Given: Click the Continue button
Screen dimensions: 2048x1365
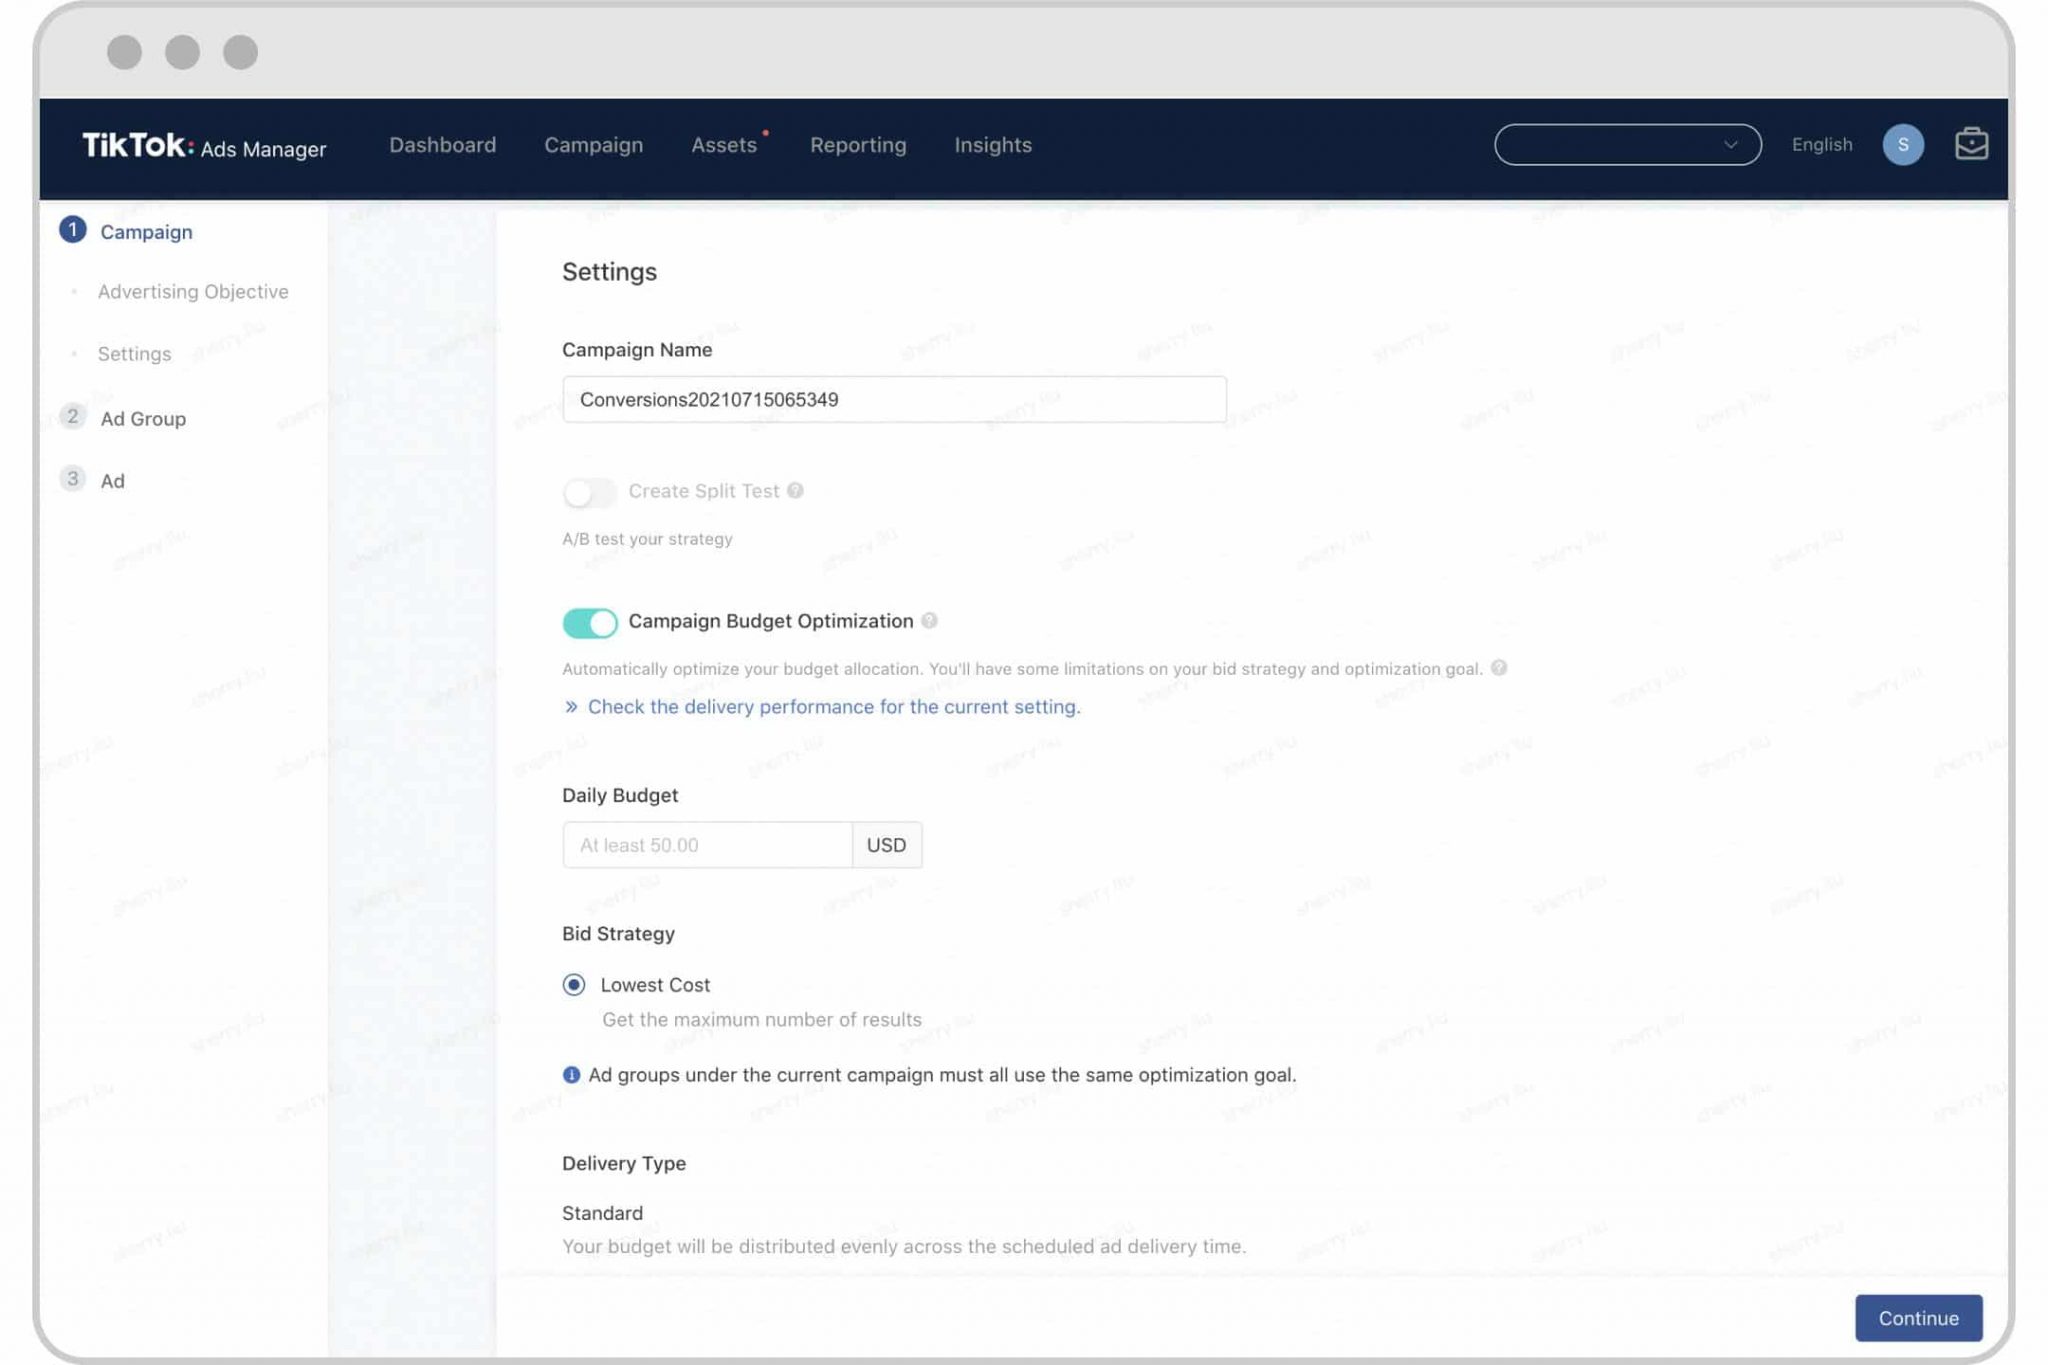Looking at the screenshot, I should (1917, 1318).
